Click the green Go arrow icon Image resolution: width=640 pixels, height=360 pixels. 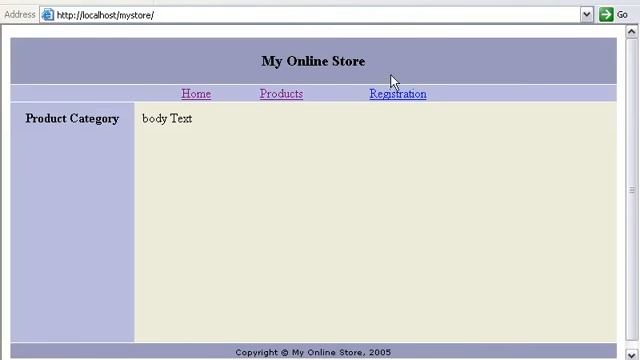(606, 15)
